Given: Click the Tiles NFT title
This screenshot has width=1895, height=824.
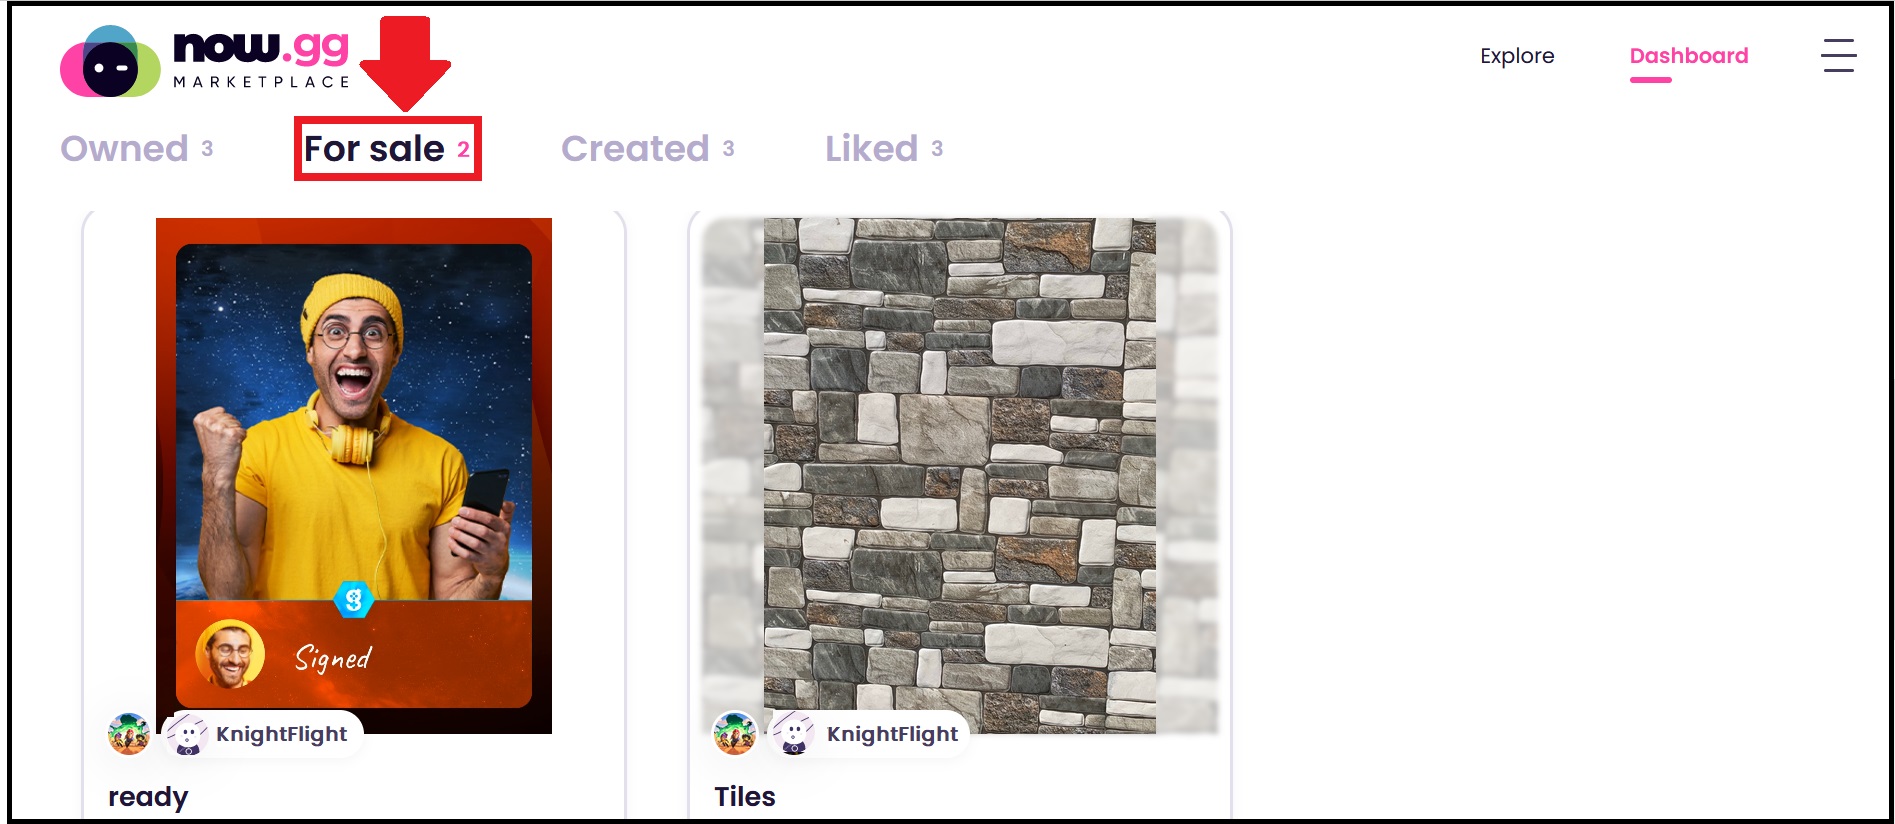Looking at the screenshot, I should click(x=745, y=797).
